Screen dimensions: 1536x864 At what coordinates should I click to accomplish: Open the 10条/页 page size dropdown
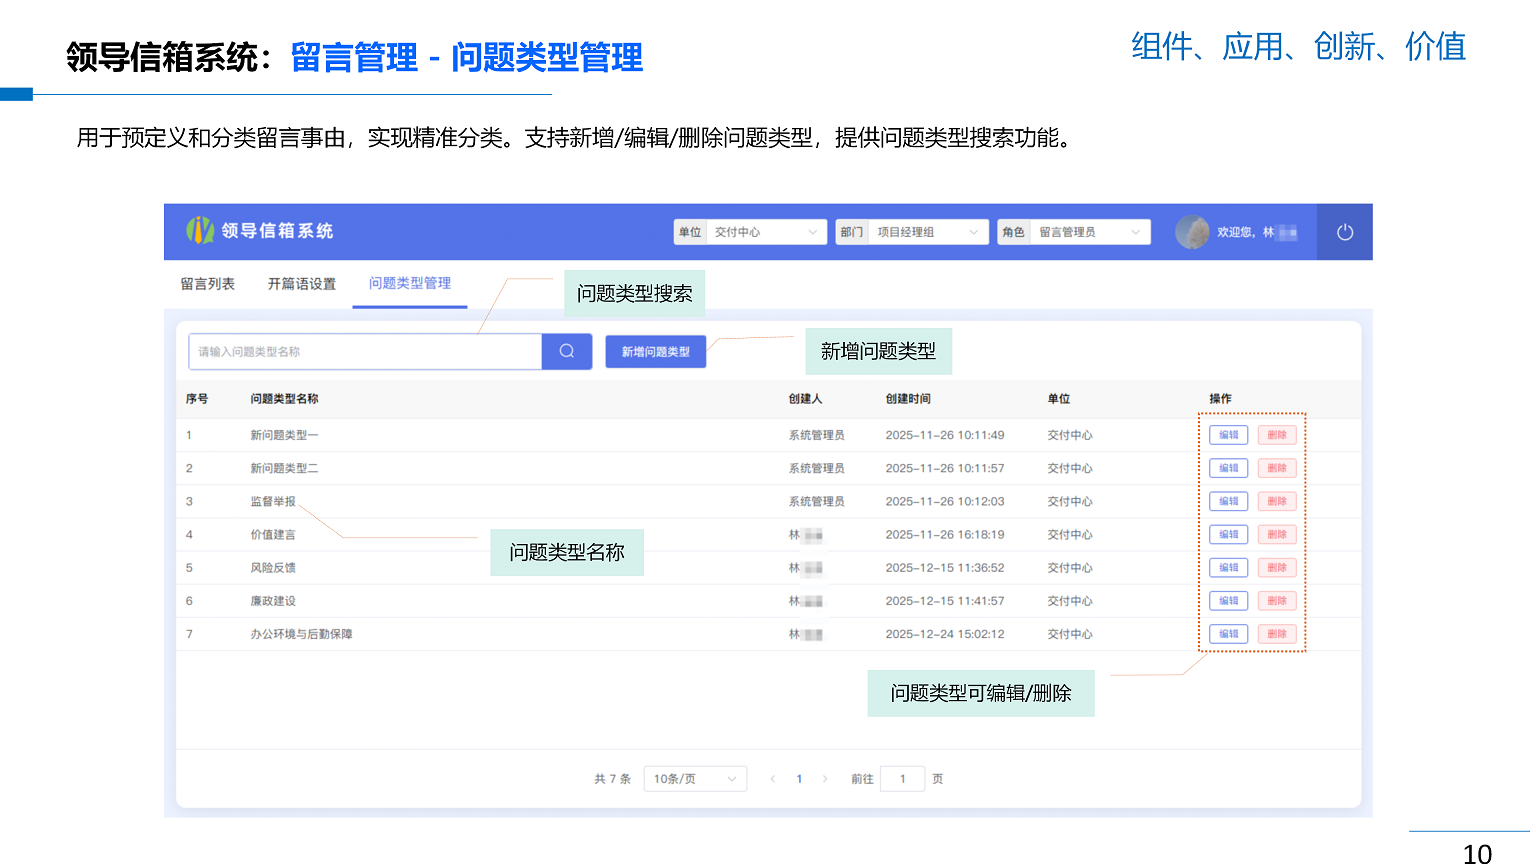click(x=695, y=778)
